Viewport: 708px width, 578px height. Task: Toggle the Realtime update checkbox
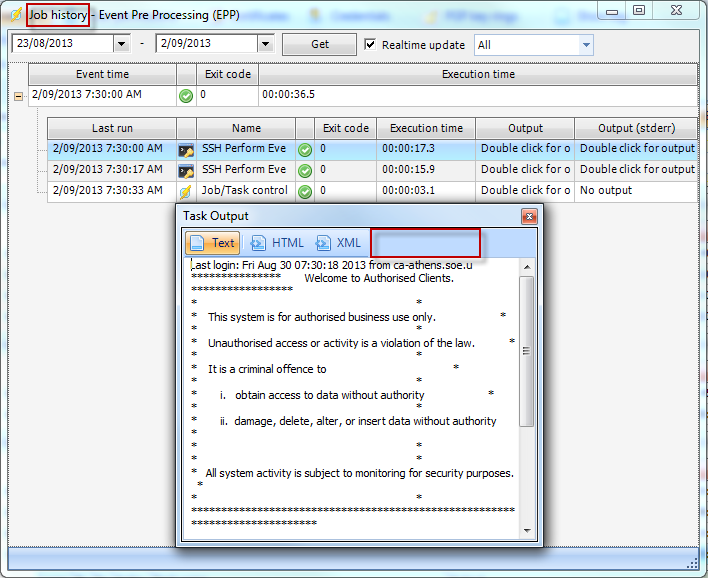[x=370, y=45]
